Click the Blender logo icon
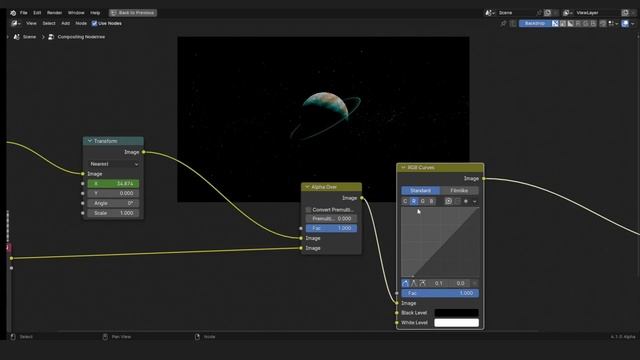Viewport: 640px width, 360px height. coord(13,13)
